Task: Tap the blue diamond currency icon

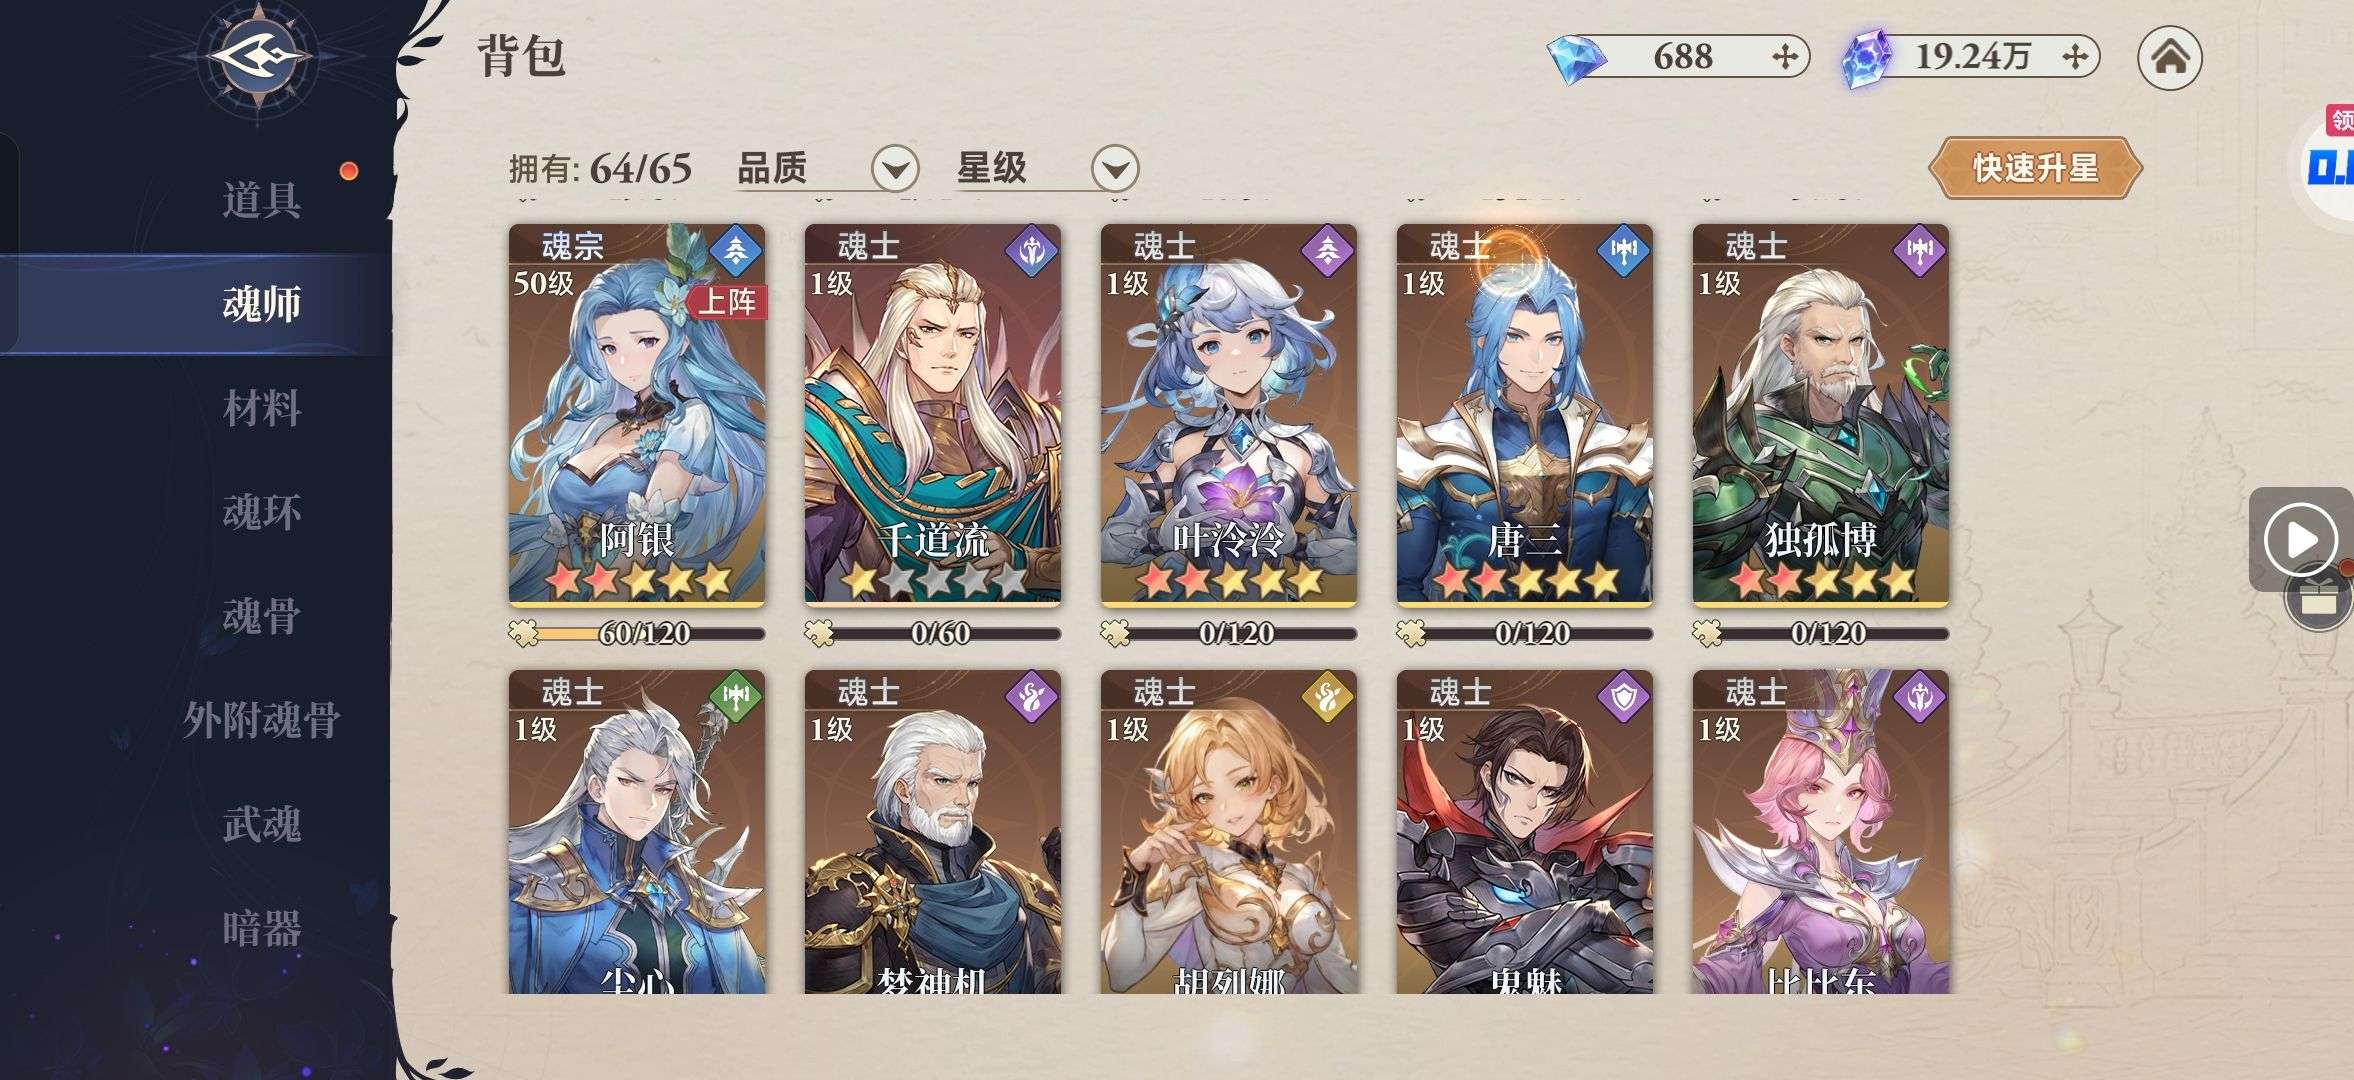Action: [x=1575, y=58]
